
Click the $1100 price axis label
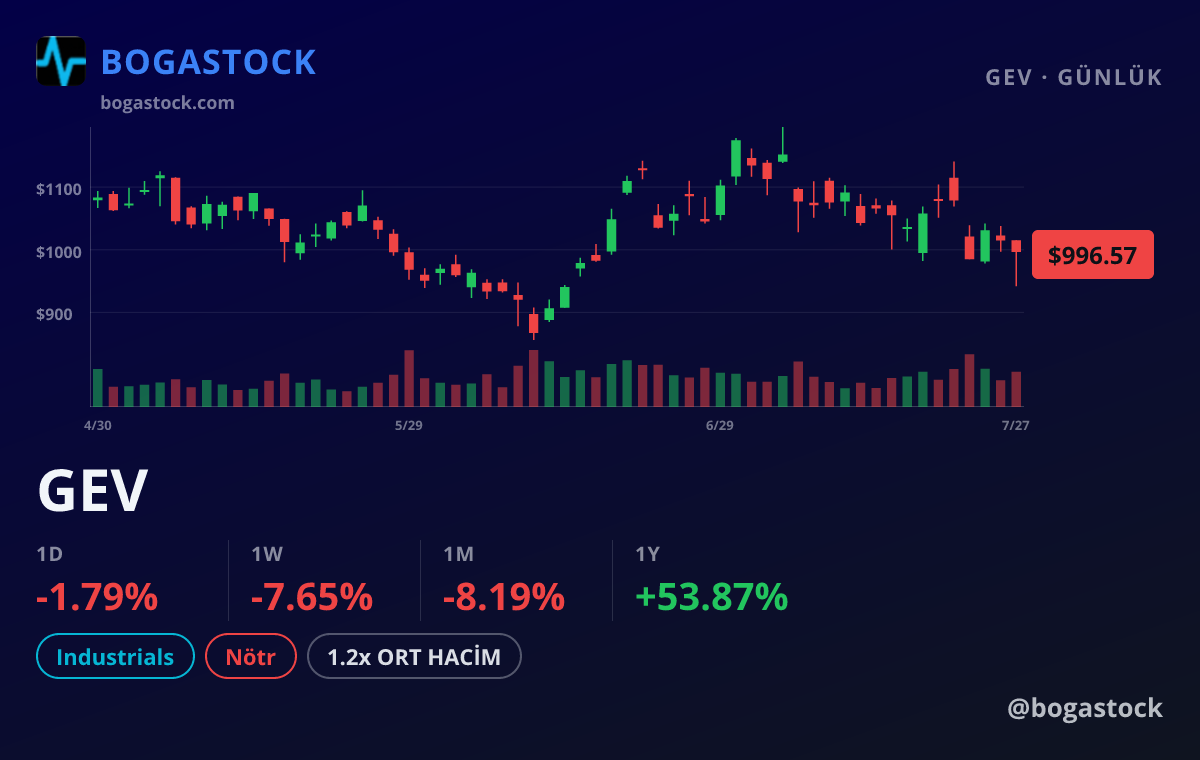click(x=57, y=188)
